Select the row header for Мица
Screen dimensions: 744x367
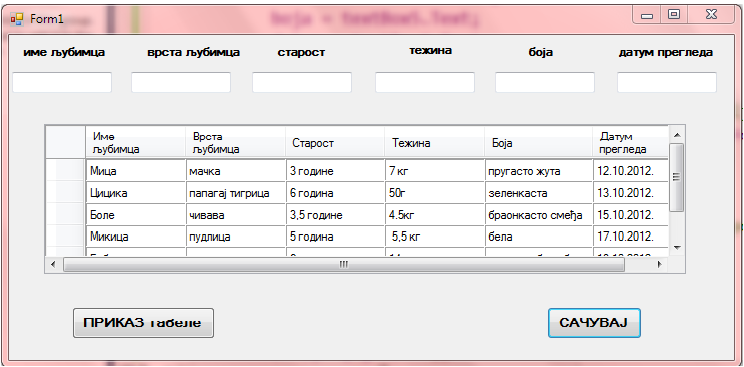(x=65, y=170)
